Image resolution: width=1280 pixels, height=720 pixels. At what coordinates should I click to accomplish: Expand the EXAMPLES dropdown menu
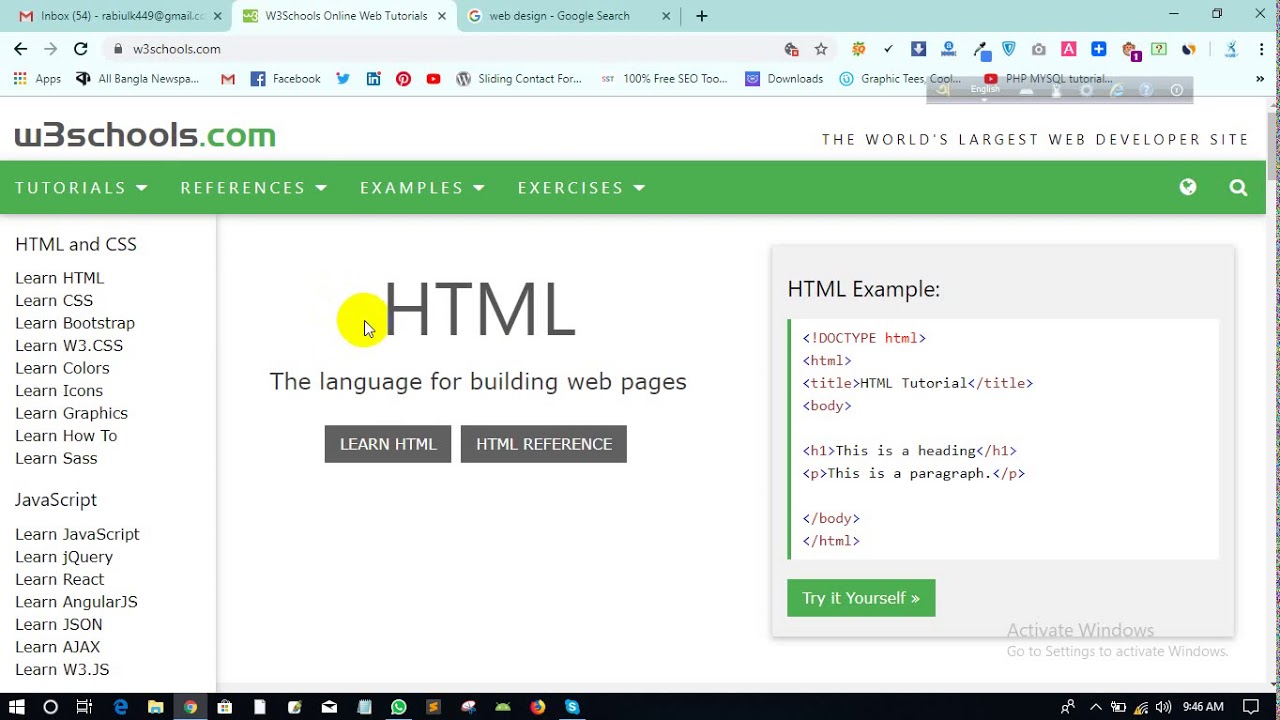coord(422,188)
